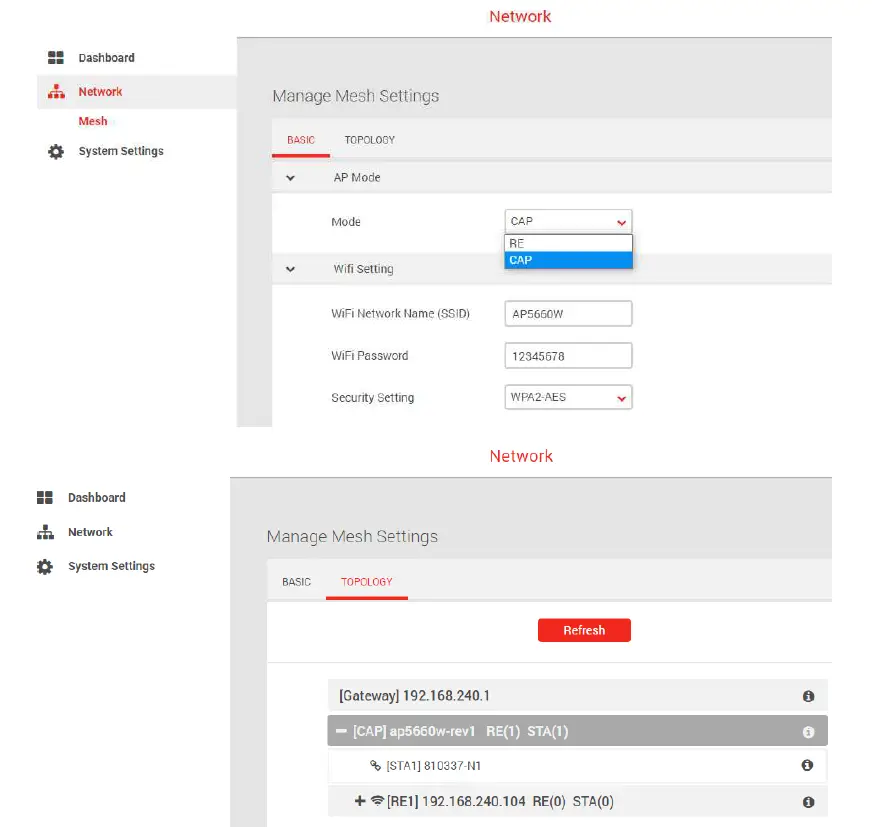This screenshot has width=872, height=827.
Task: Click the red Refresh button
Action: click(x=584, y=630)
